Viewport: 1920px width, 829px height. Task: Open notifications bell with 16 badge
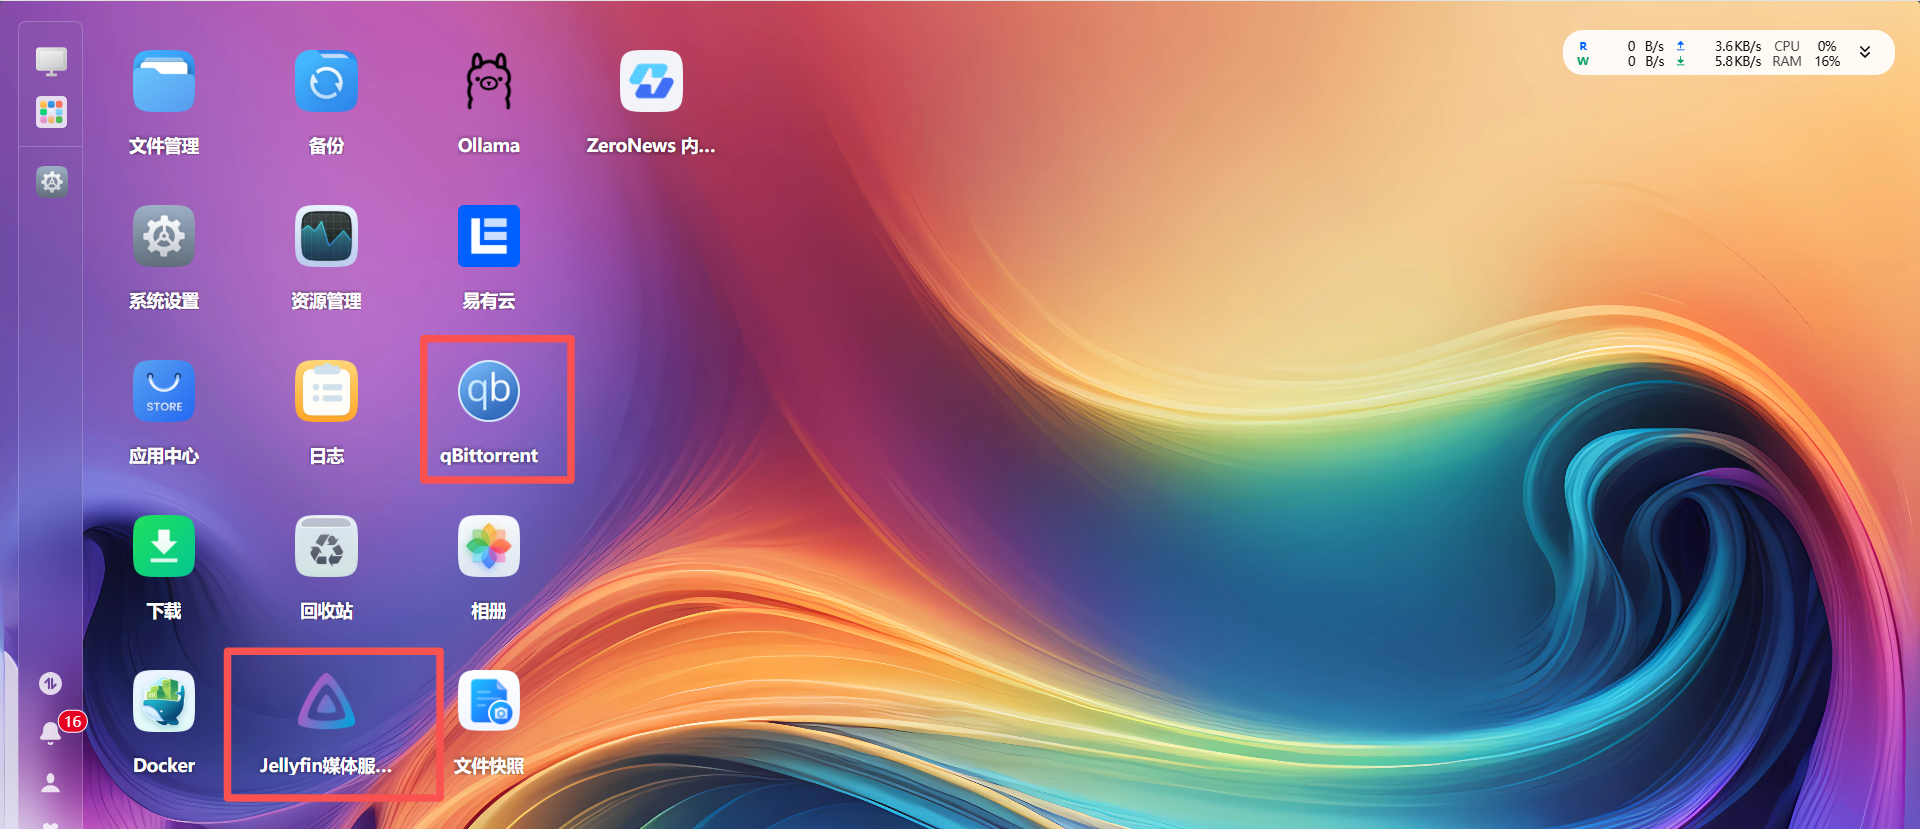click(x=51, y=733)
